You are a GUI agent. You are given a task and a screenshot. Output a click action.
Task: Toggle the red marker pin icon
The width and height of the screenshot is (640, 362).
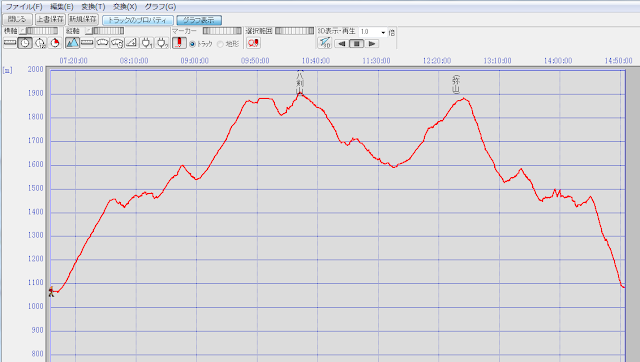coord(179,42)
